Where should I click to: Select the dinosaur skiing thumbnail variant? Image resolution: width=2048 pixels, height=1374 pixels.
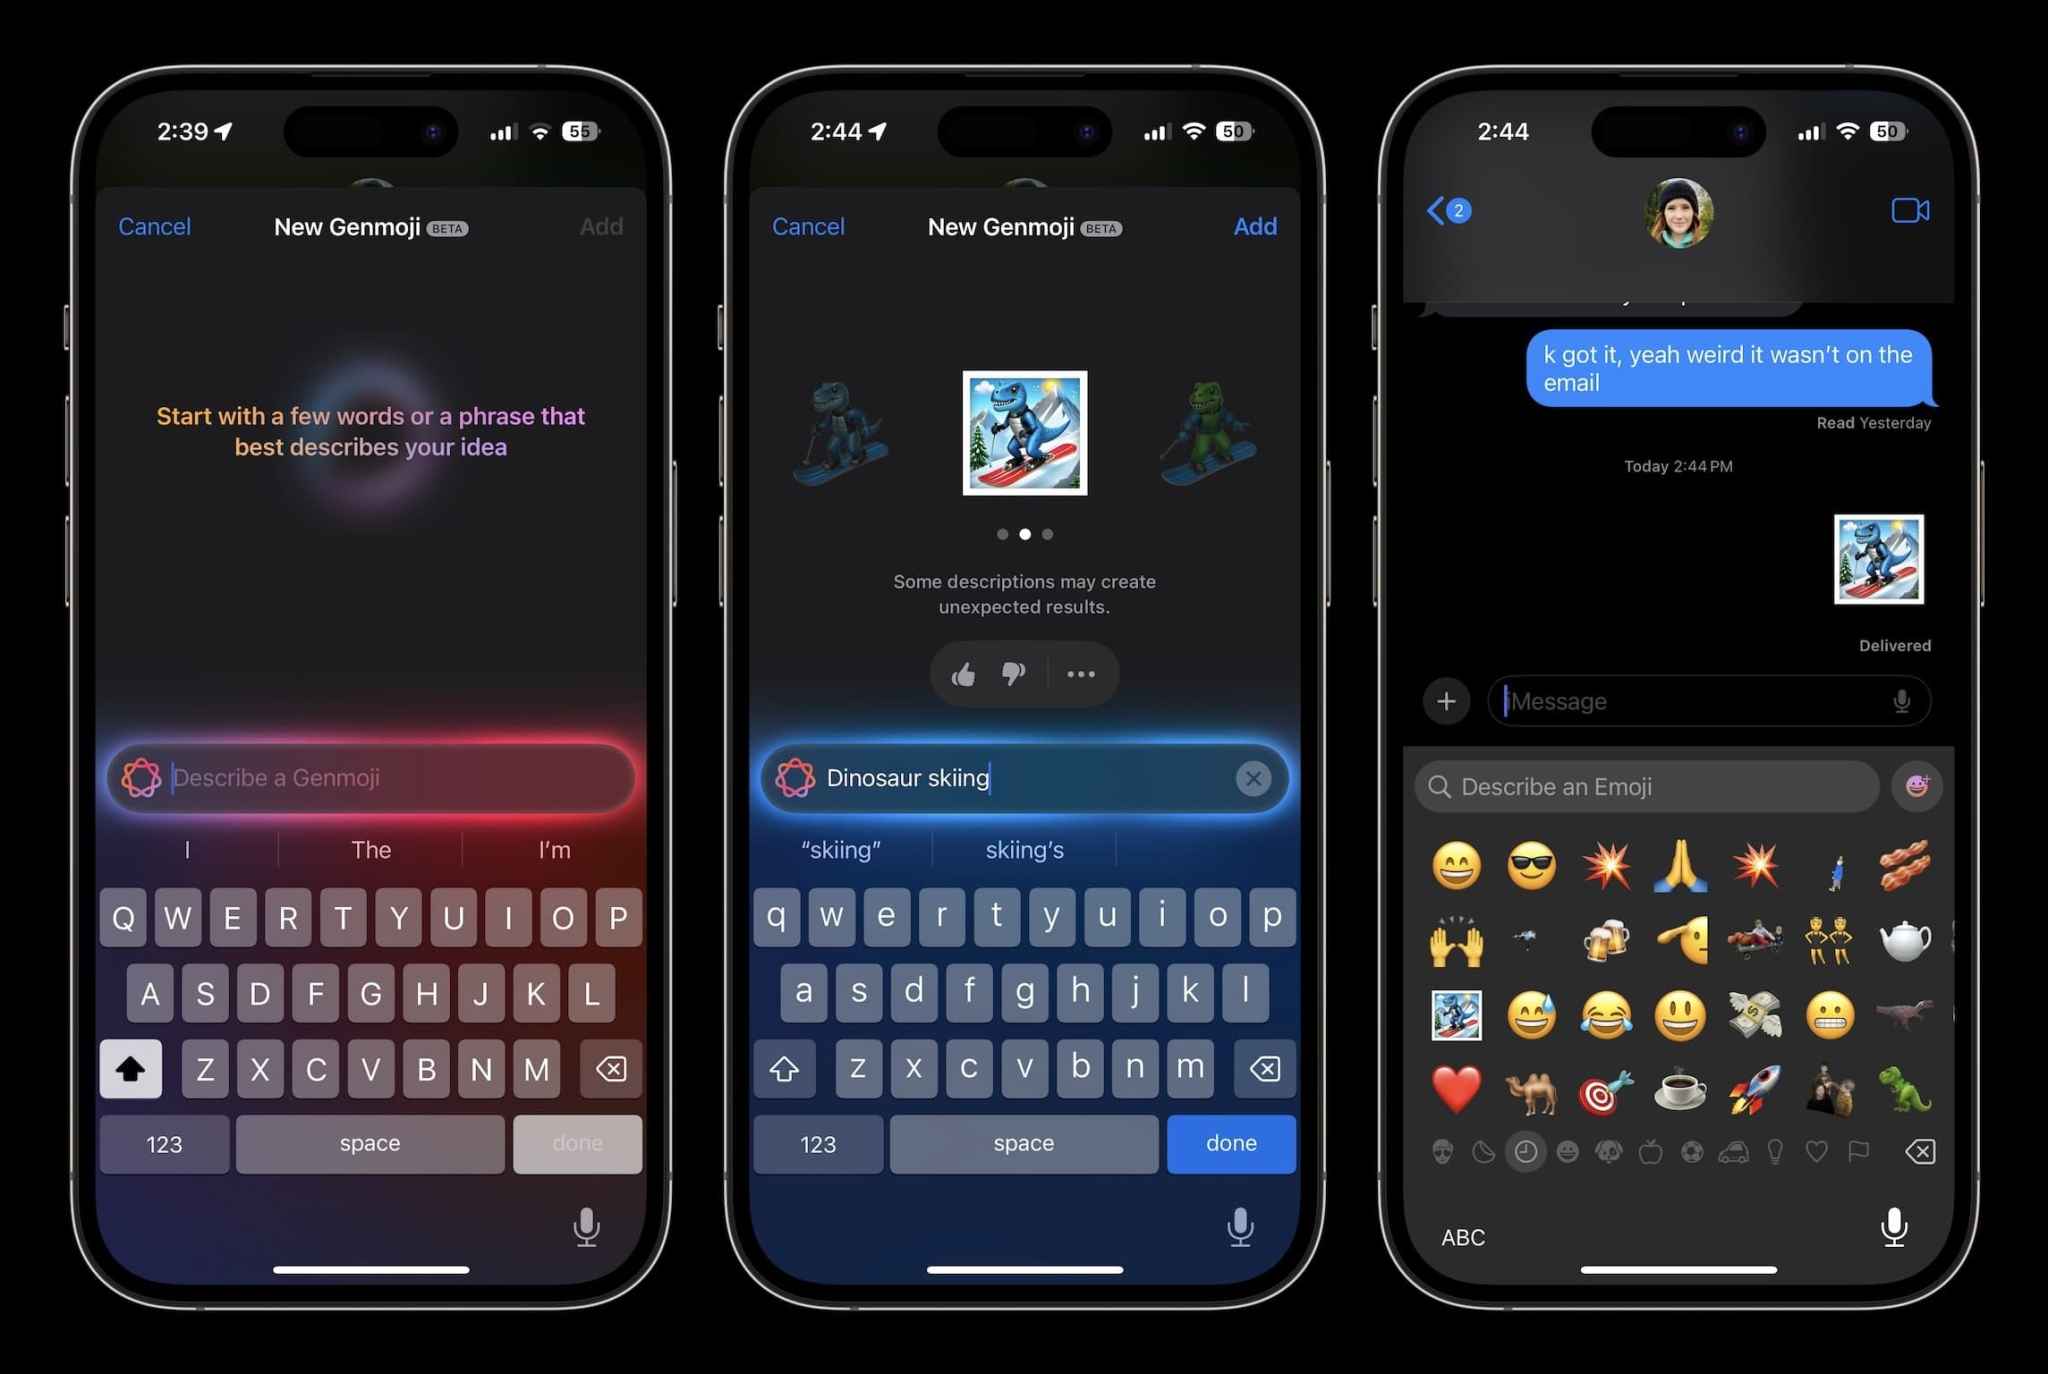click(1024, 432)
